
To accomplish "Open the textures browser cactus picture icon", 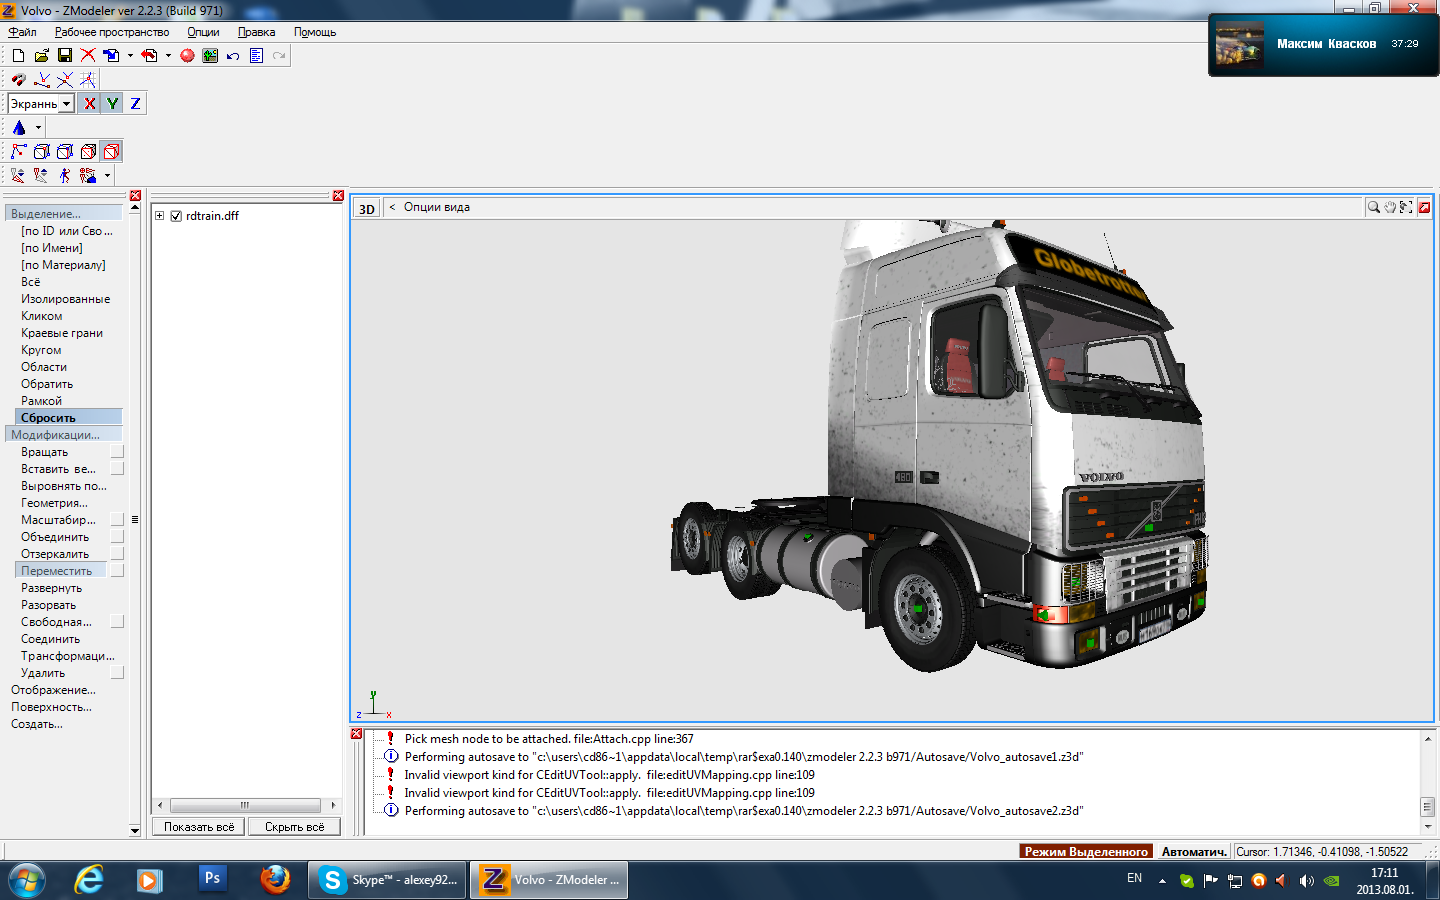I will (210, 56).
